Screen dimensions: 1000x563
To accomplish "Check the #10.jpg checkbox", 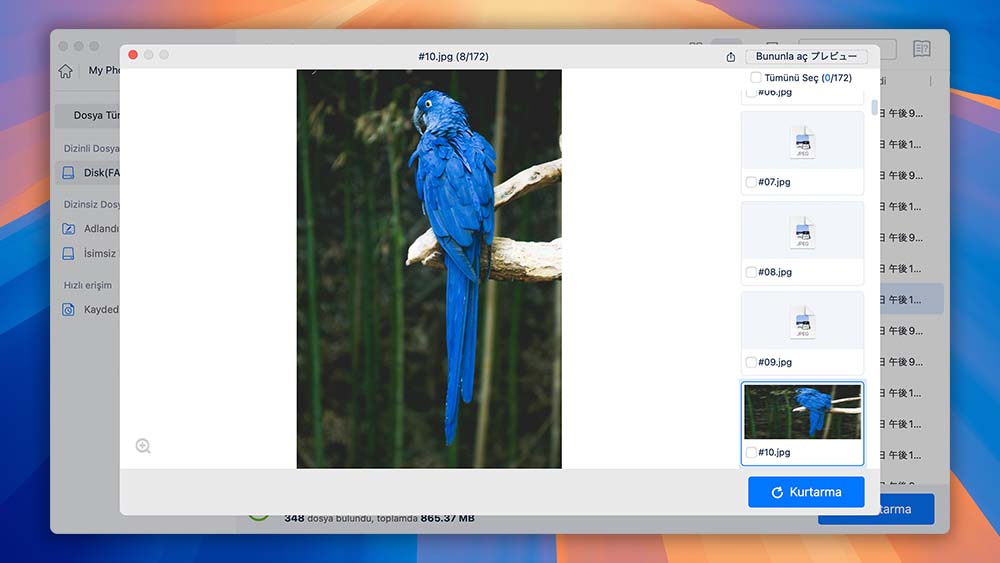I will tap(751, 452).
